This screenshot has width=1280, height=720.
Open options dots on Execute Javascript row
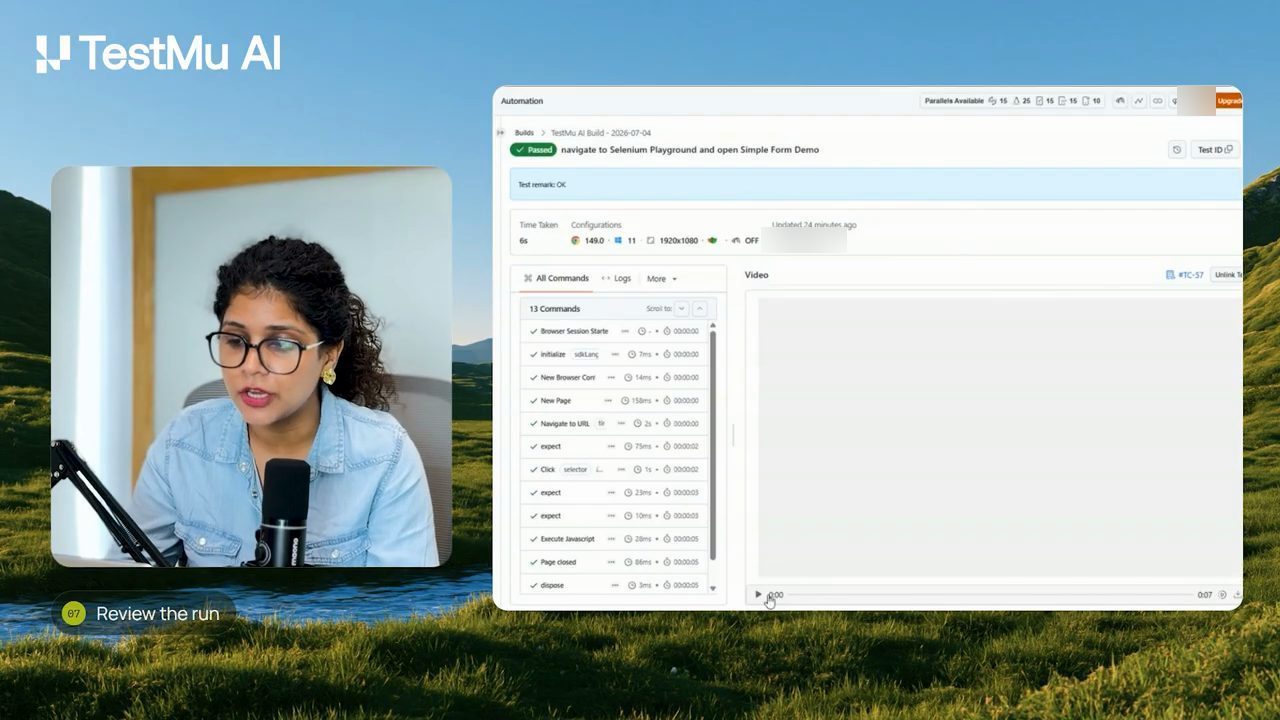(x=611, y=539)
